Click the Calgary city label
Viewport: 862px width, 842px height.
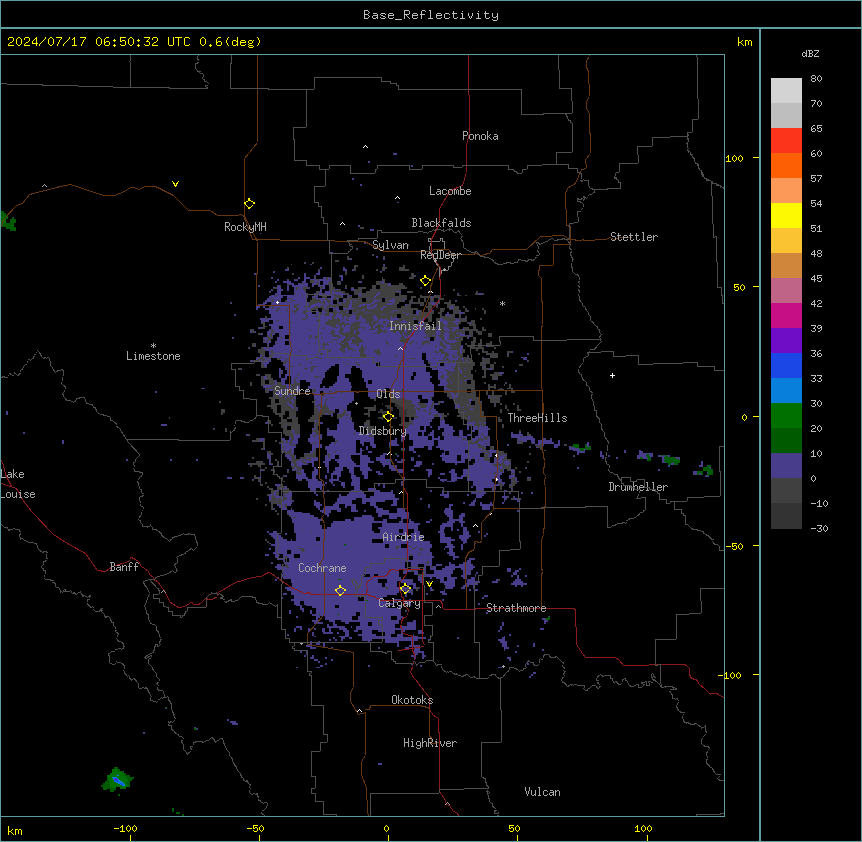click(x=399, y=603)
